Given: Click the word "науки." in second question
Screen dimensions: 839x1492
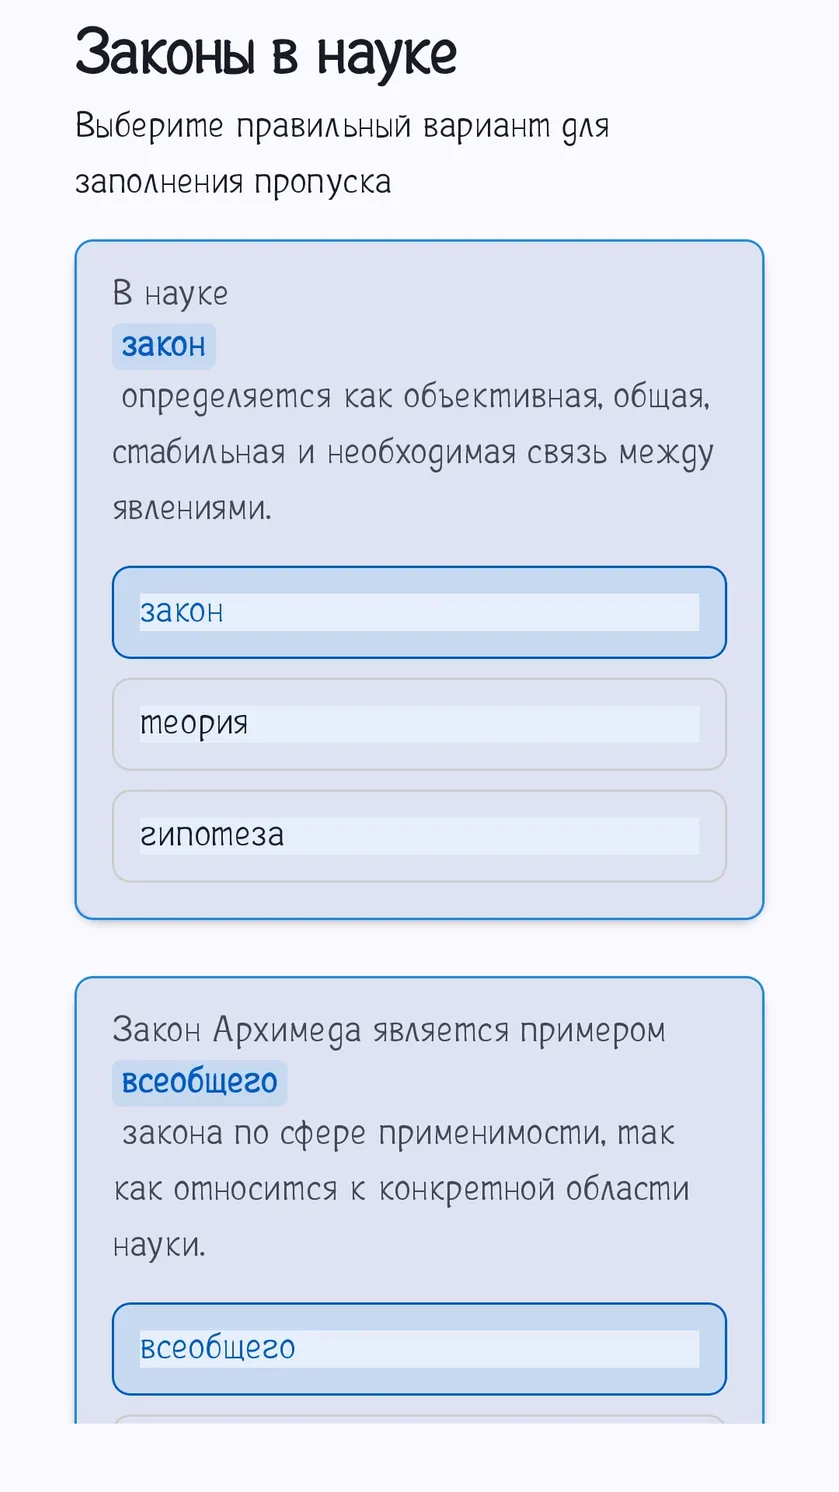Looking at the screenshot, I should (x=159, y=1245).
